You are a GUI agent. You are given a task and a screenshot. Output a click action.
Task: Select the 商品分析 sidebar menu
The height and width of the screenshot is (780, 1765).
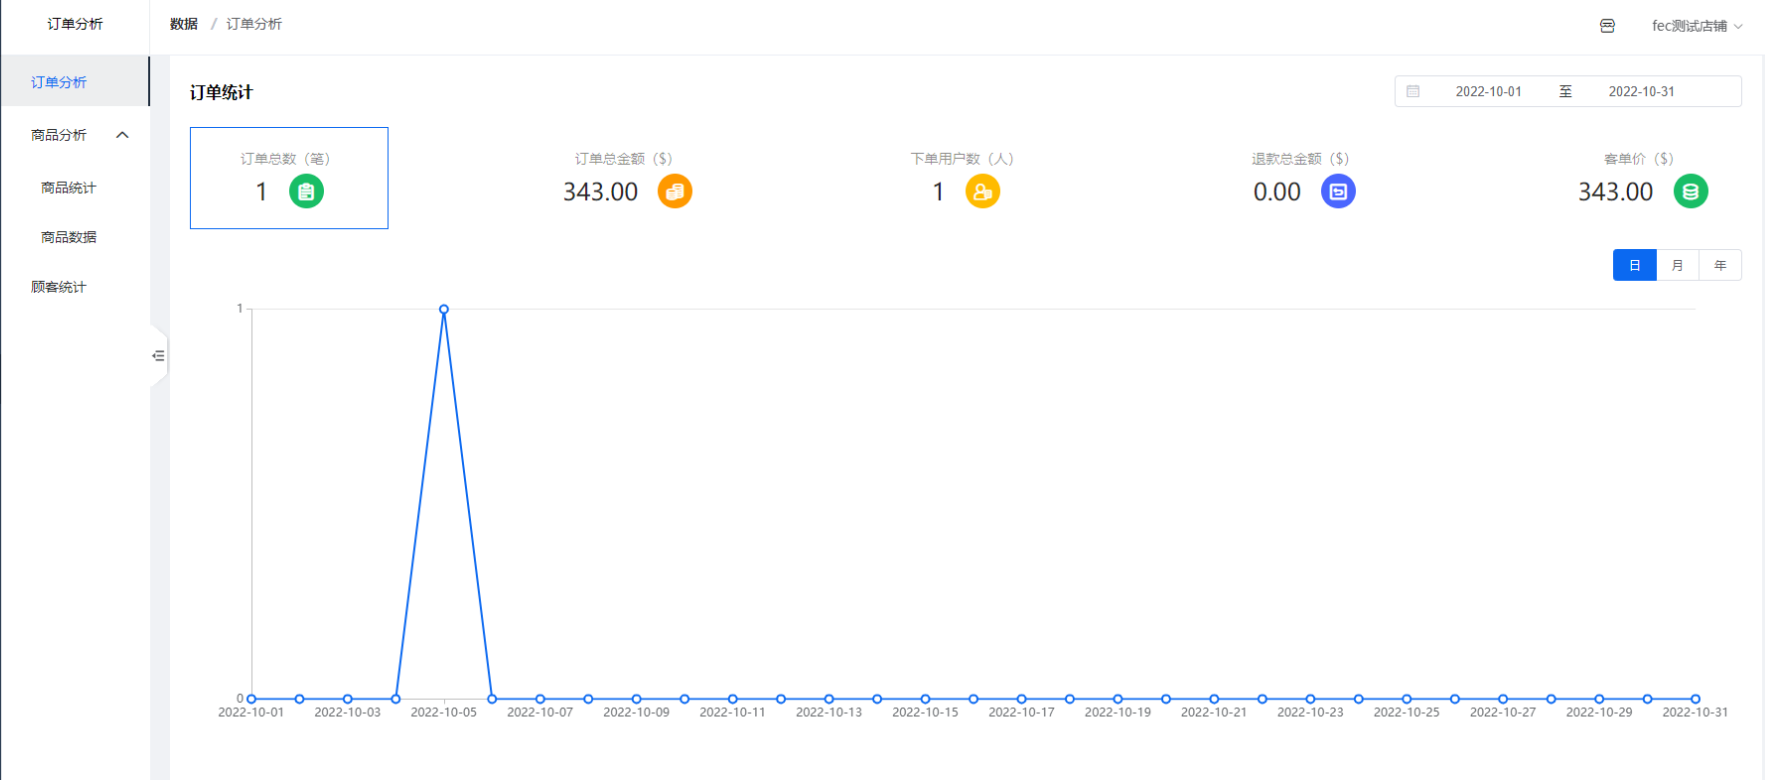click(x=75, y=135)
